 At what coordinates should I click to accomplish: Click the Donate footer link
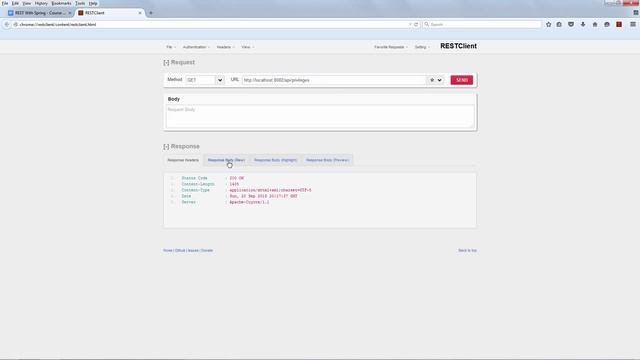207,251
